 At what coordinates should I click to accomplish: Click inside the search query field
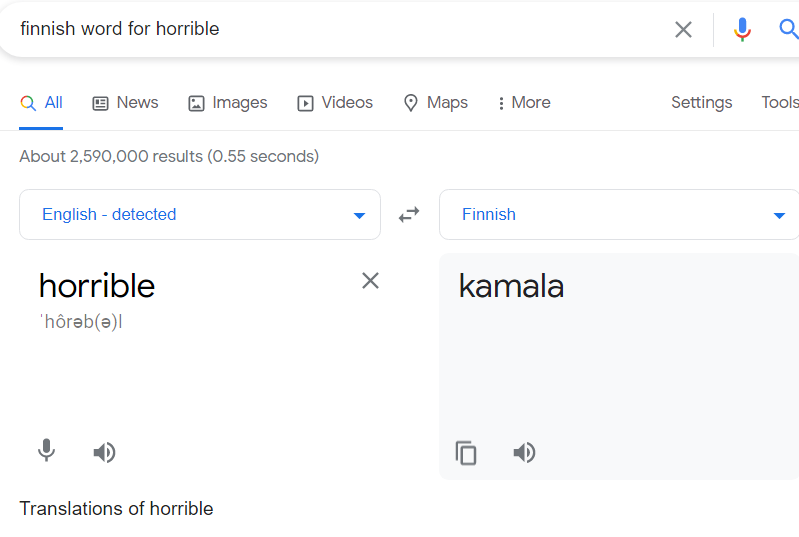pyautogui.click(x=330, y=29)
